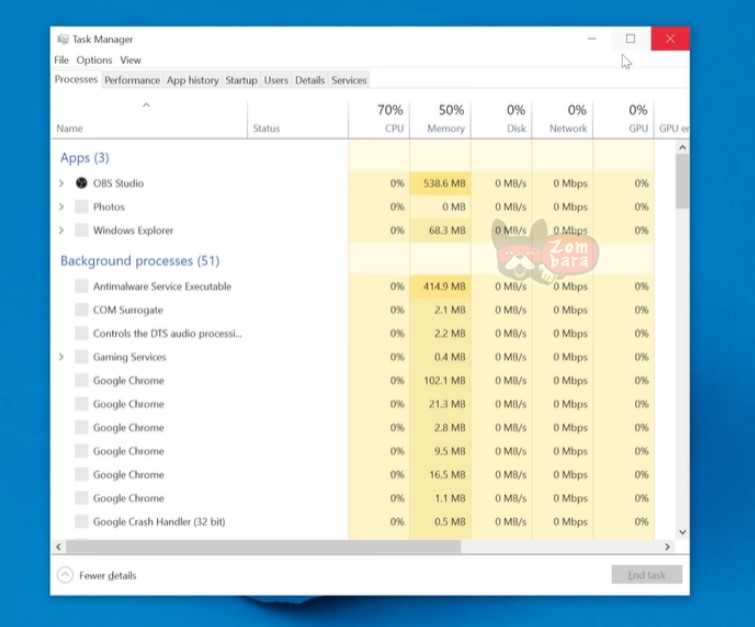Select the Windows Explorer app name

(133, 230)
